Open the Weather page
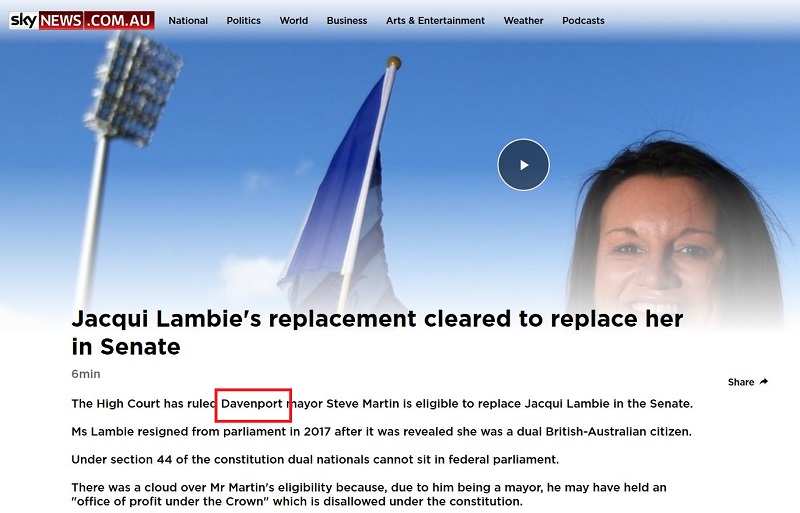The width and height of the screenshot is (800, 513). click(523, 21)
